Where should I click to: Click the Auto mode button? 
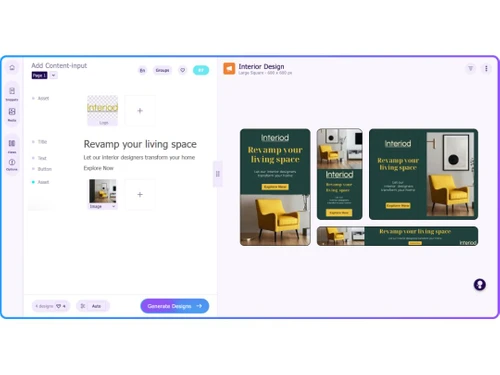(96, 306)
